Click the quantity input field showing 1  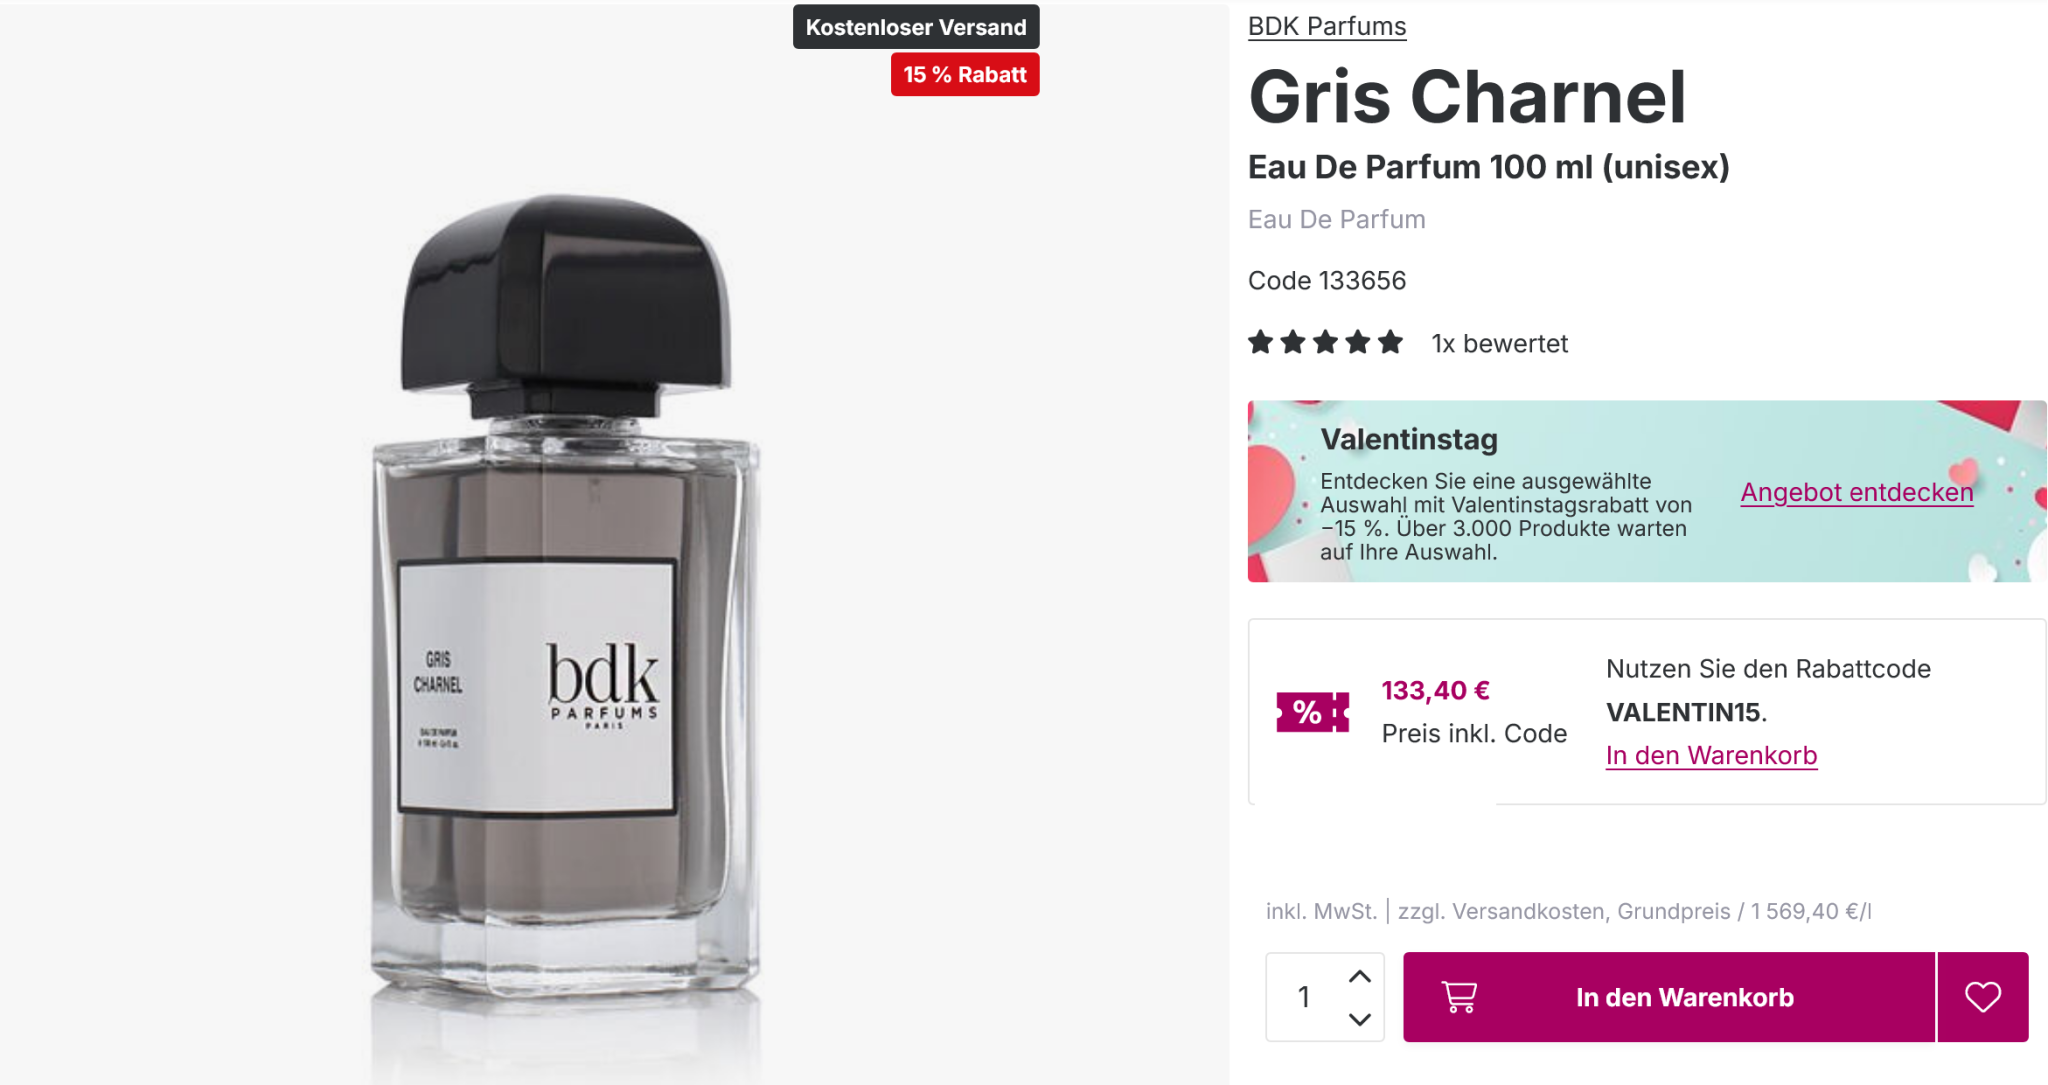[x=1304, y=997]
